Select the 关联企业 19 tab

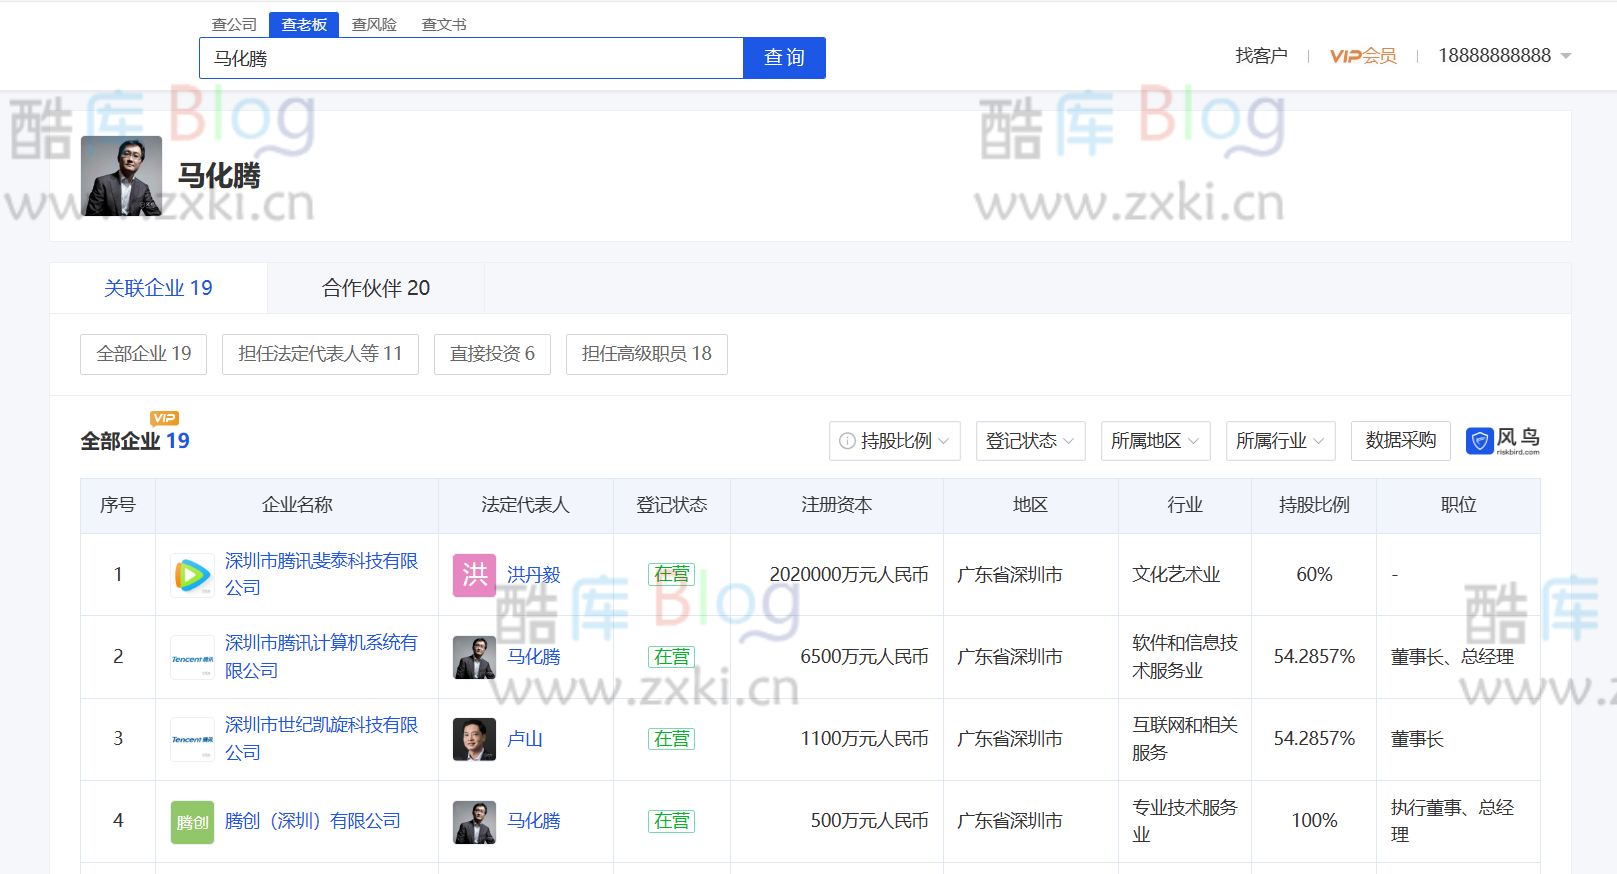click(x=158, y=288)
